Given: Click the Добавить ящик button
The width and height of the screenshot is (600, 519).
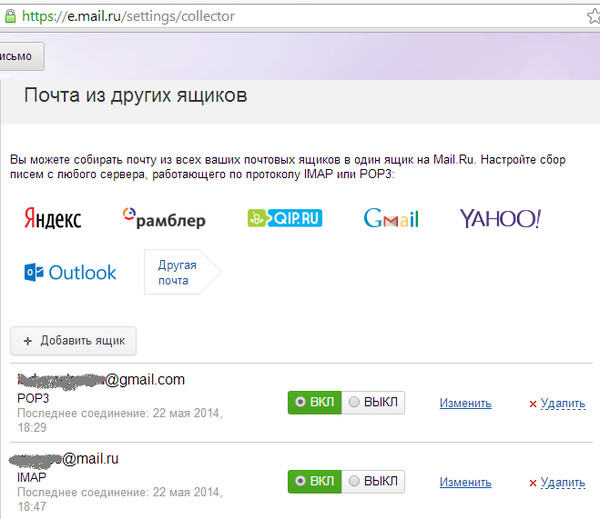Looking at the screenshot, I should tap(73, 341).
